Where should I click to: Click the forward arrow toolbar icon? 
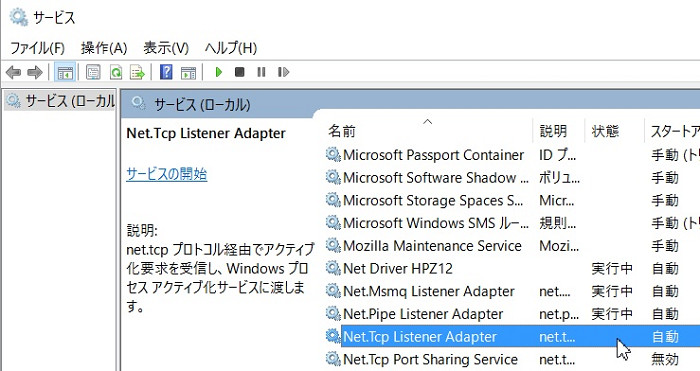click(x=35, y=72)
